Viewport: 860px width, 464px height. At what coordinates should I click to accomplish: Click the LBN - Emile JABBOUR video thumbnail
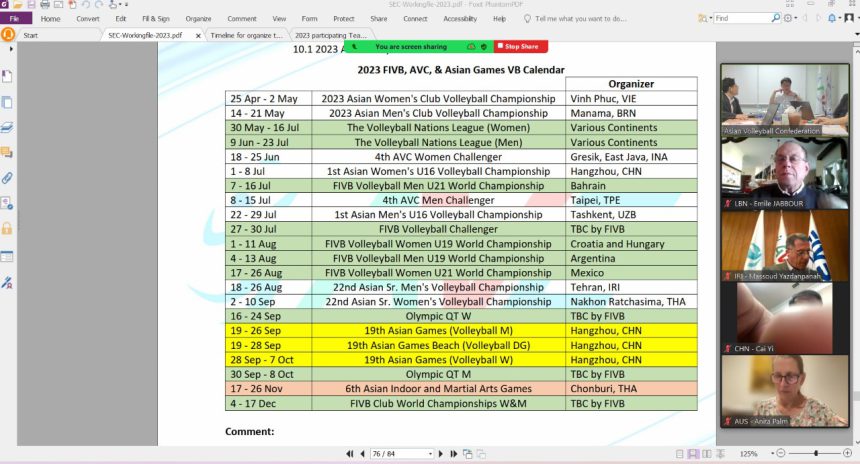coord(785,173)
